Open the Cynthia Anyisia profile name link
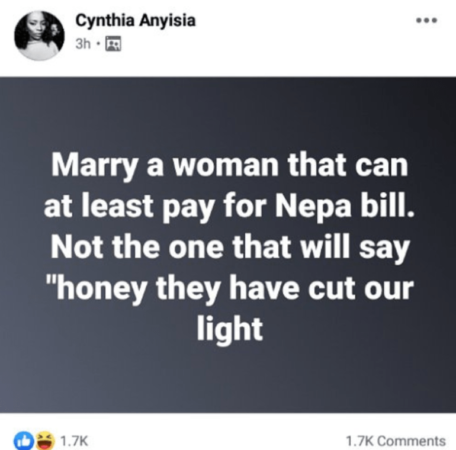The image size is (456, 450). coord(135,21)
